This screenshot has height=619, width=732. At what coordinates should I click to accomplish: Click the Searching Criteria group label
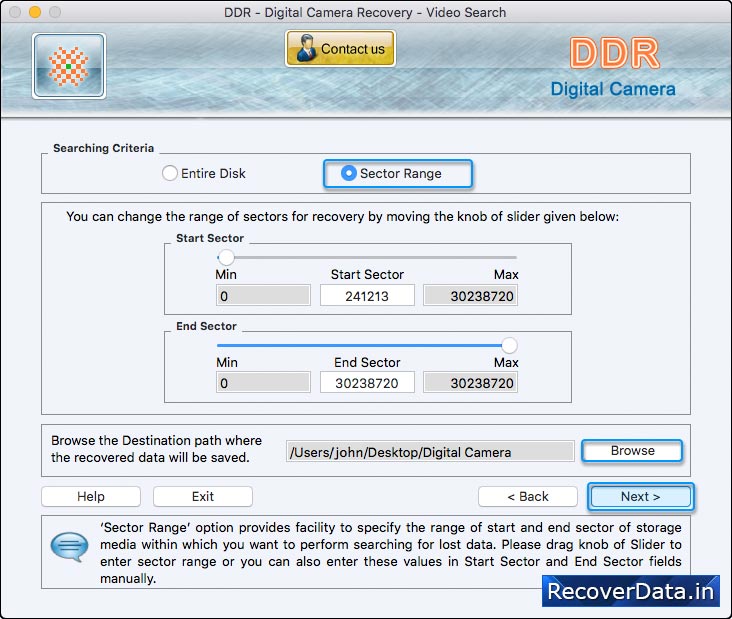[x=104, y=148]
